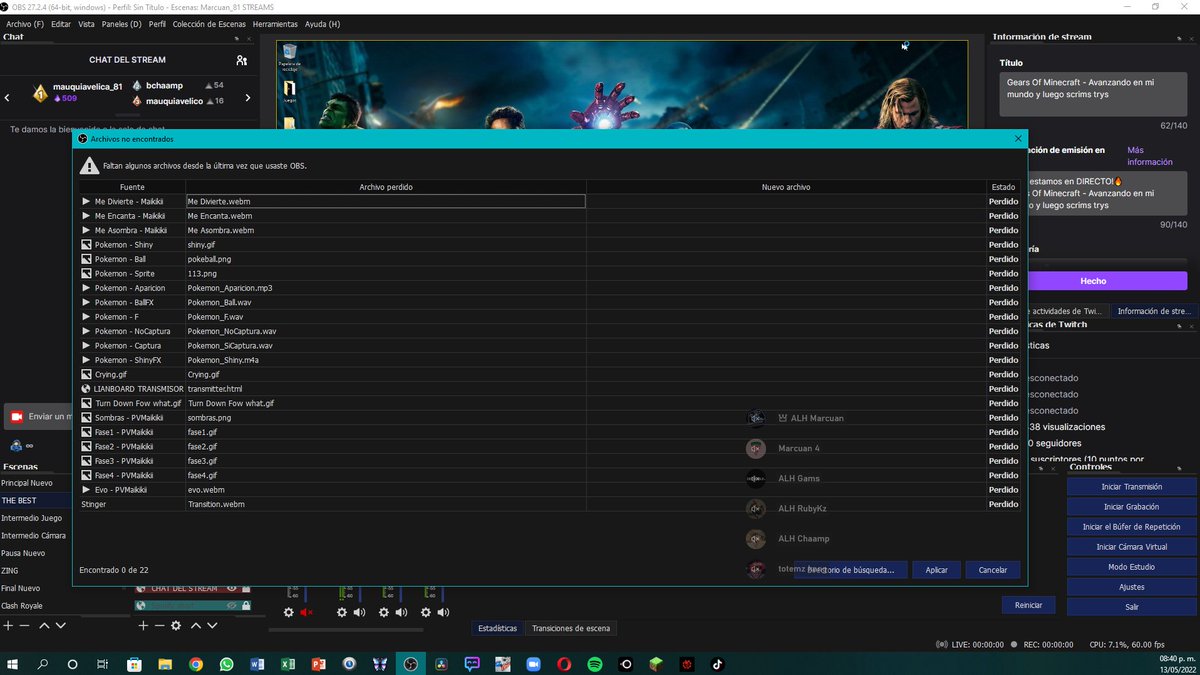Click the Transition.webm file cell

tap(386, 504)
